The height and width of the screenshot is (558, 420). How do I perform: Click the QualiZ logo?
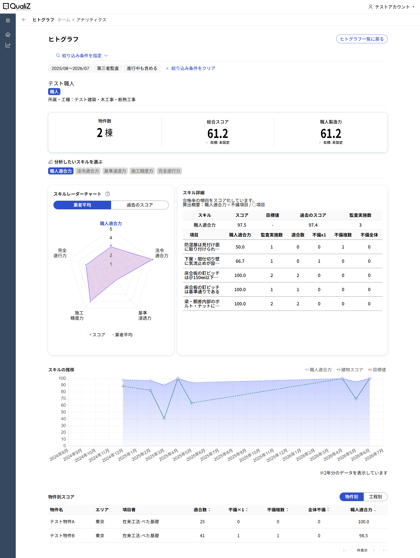click(17, 6)
